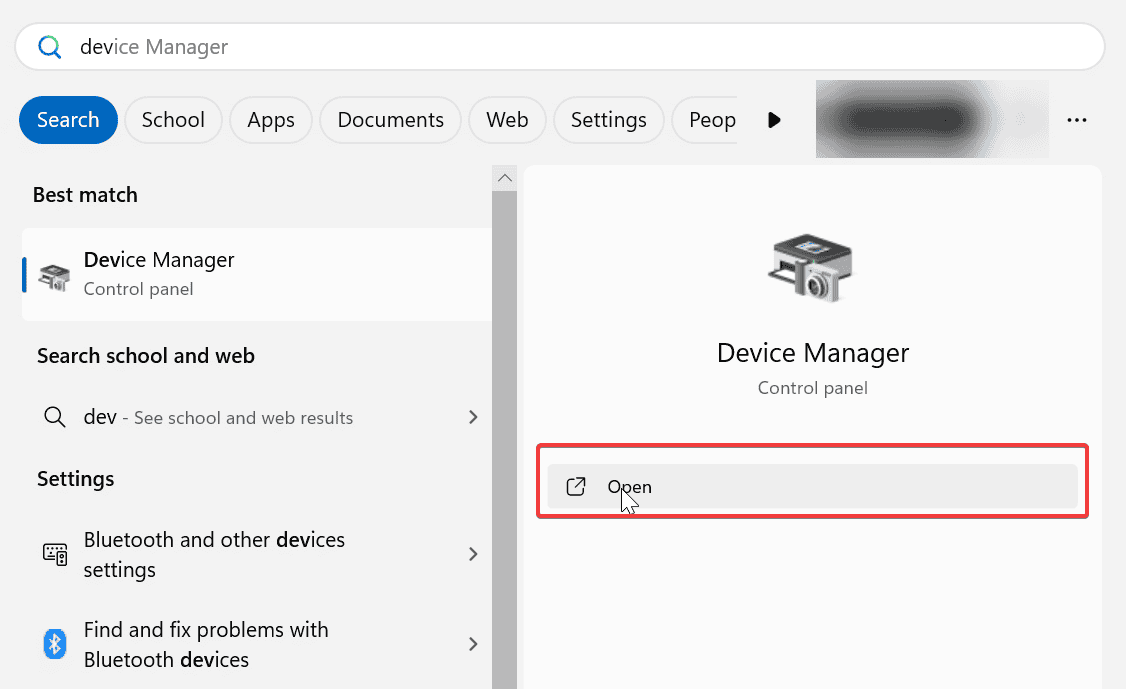
Task: Select the Settings search filter
Action: click(x=608, y=119)
